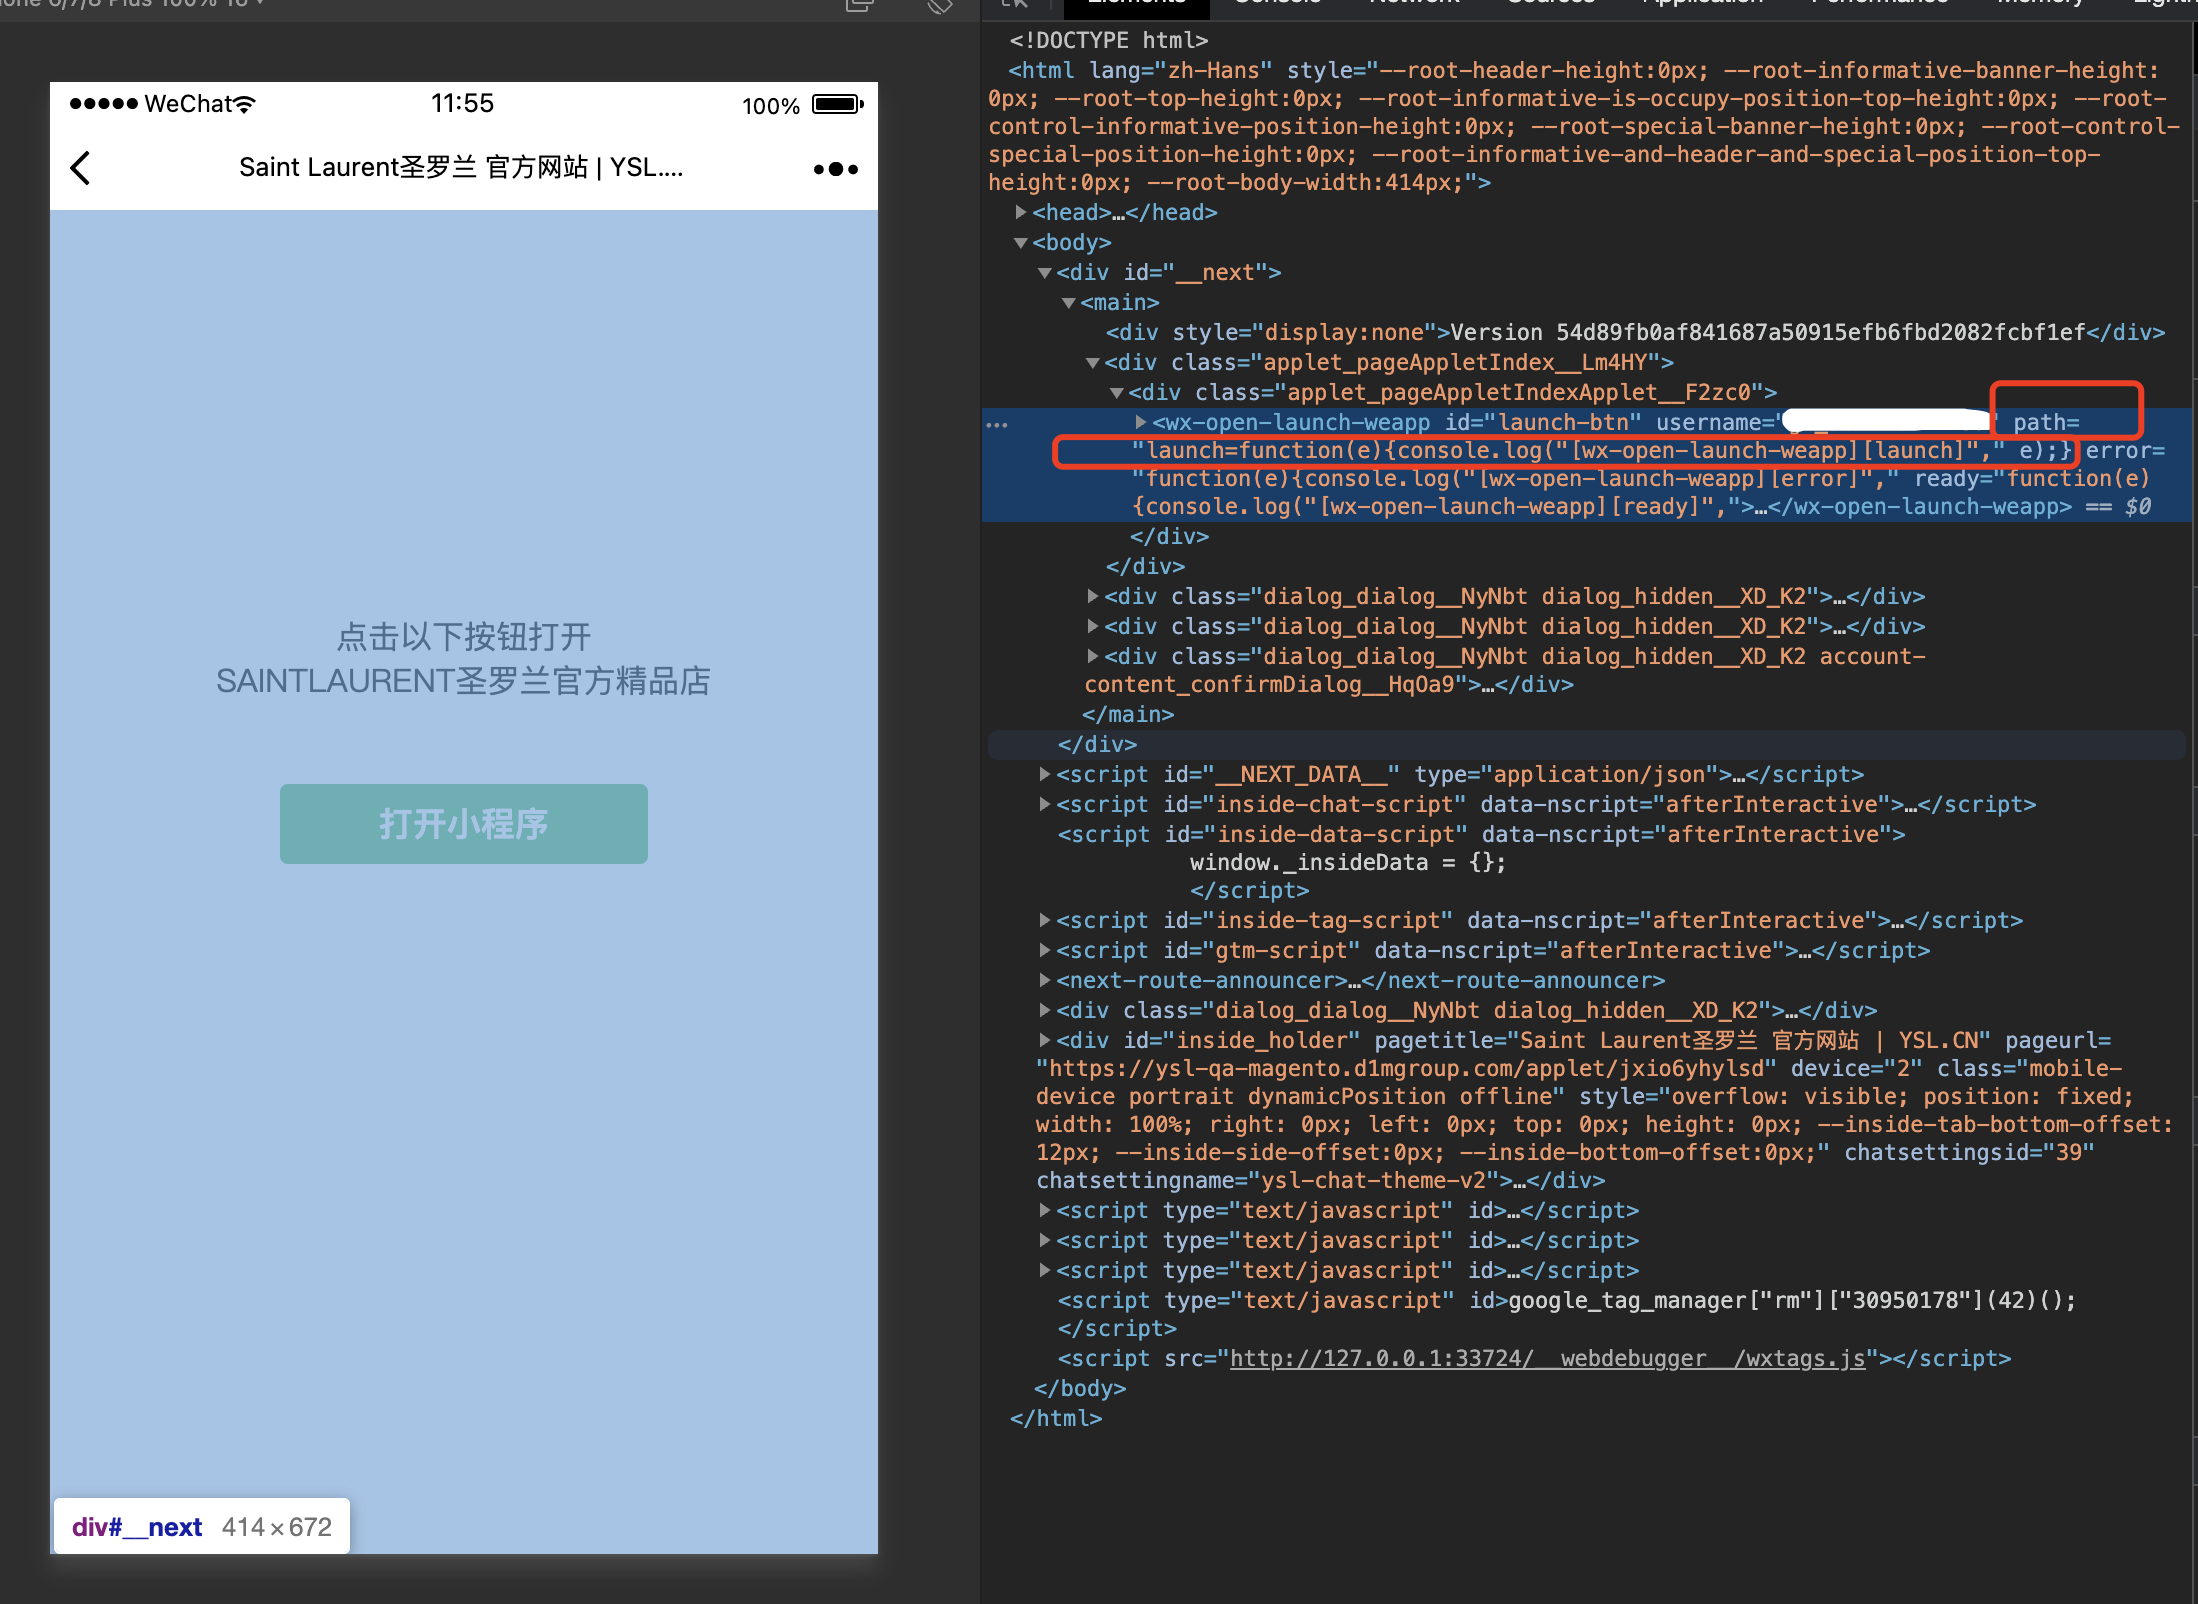
Task: Click the battery icon in status bar
Action: click(x=837, y=104)
